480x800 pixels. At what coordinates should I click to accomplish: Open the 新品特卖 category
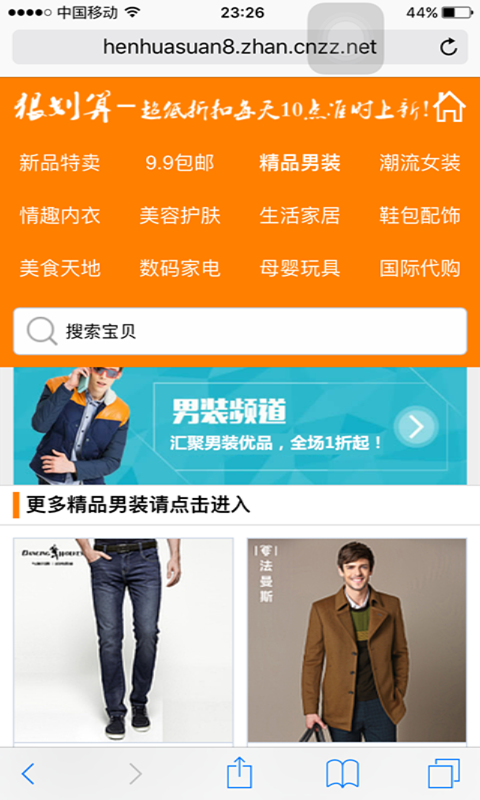tap(60, 163)
